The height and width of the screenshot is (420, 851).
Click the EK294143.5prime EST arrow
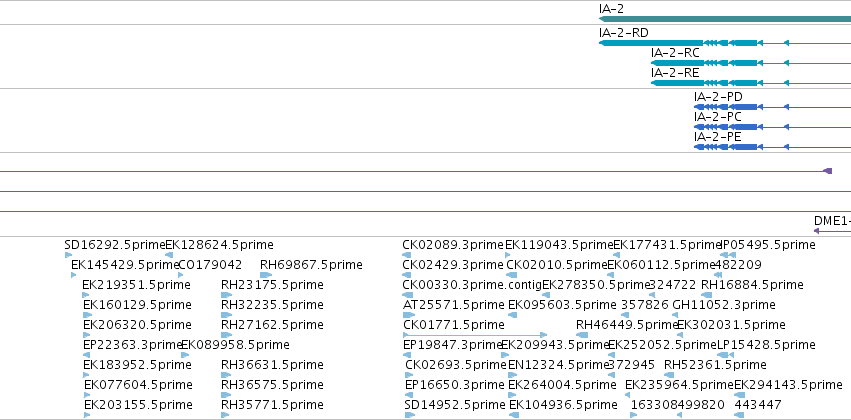[738, 395]
